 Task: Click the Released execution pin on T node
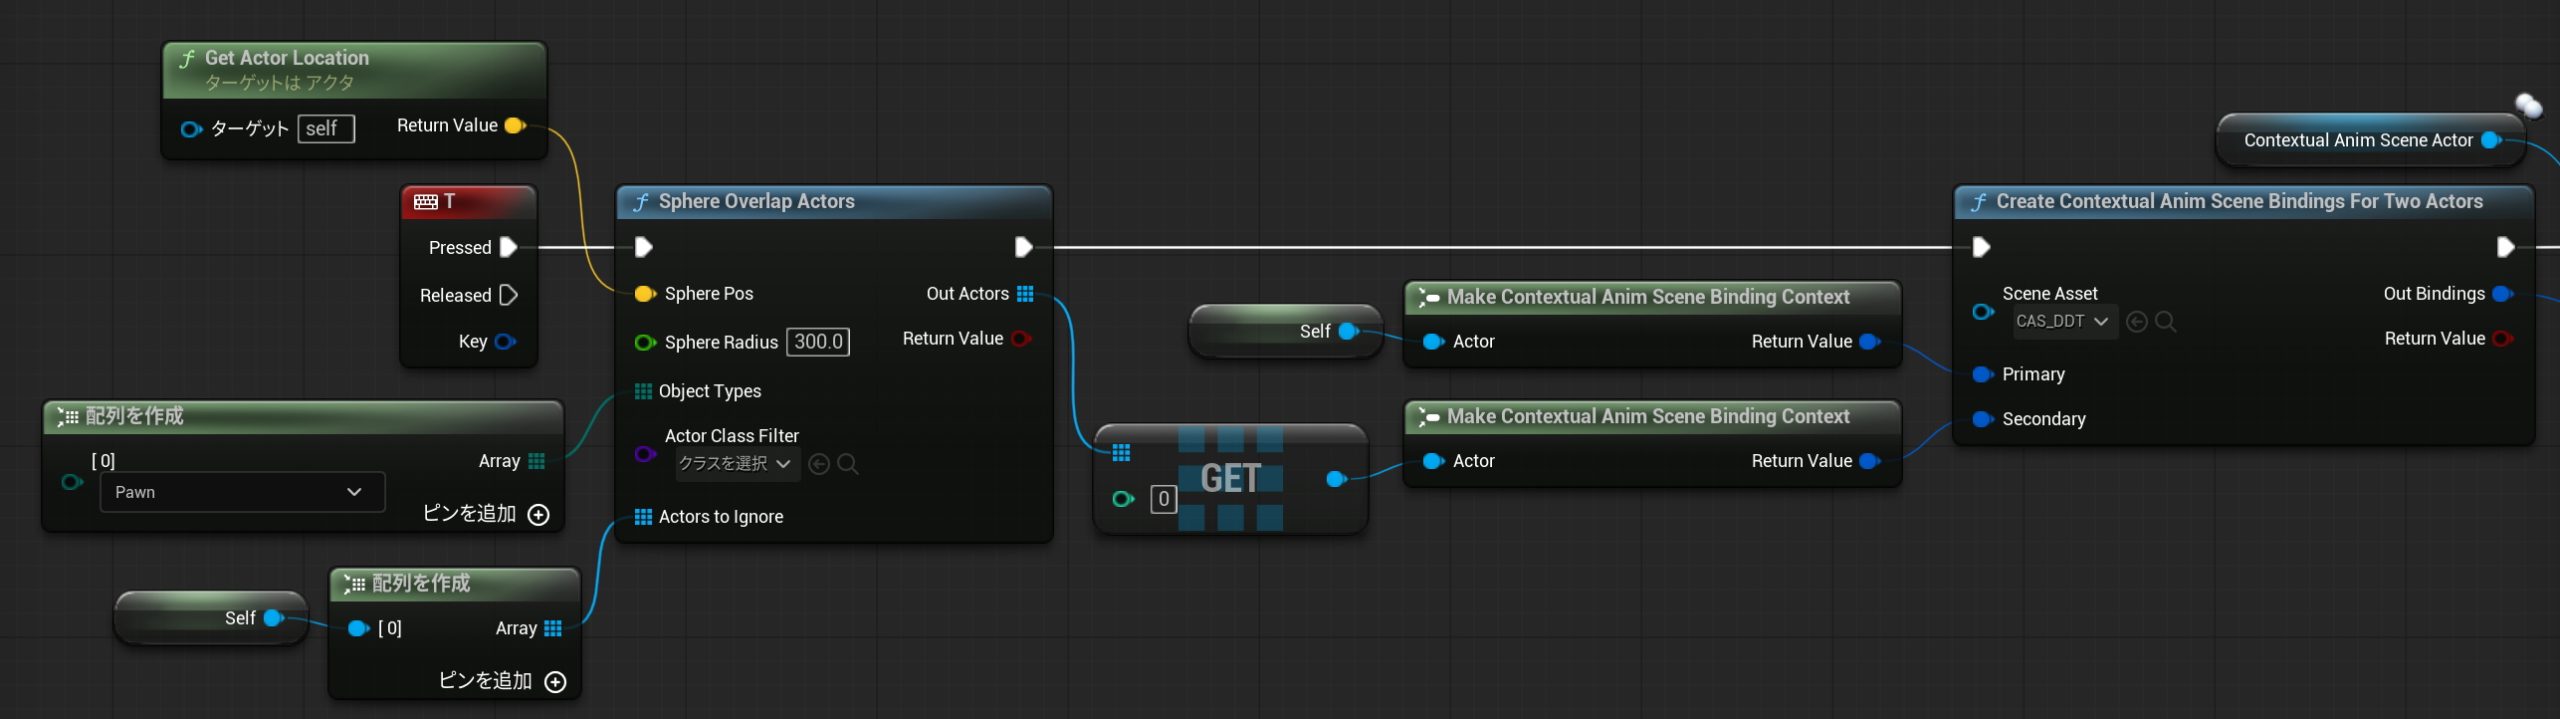[508, 295]
